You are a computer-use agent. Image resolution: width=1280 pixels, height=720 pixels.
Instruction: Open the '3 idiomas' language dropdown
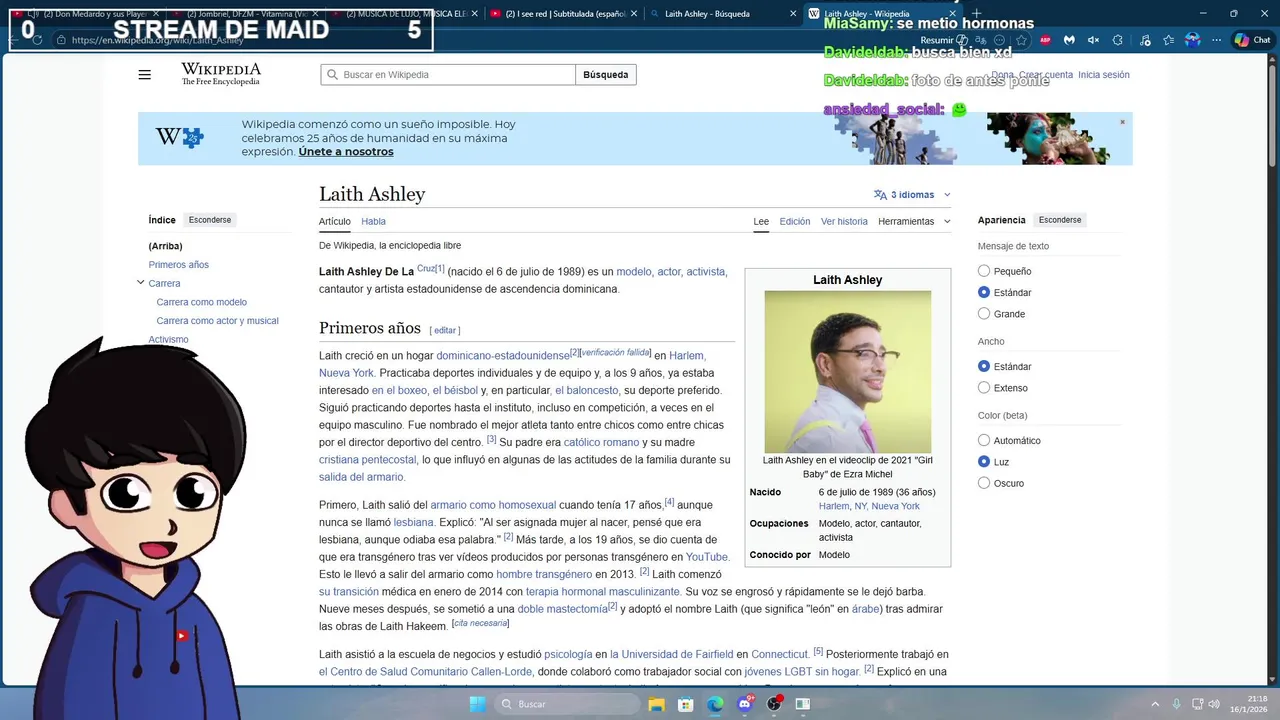[x=912, y=195]
